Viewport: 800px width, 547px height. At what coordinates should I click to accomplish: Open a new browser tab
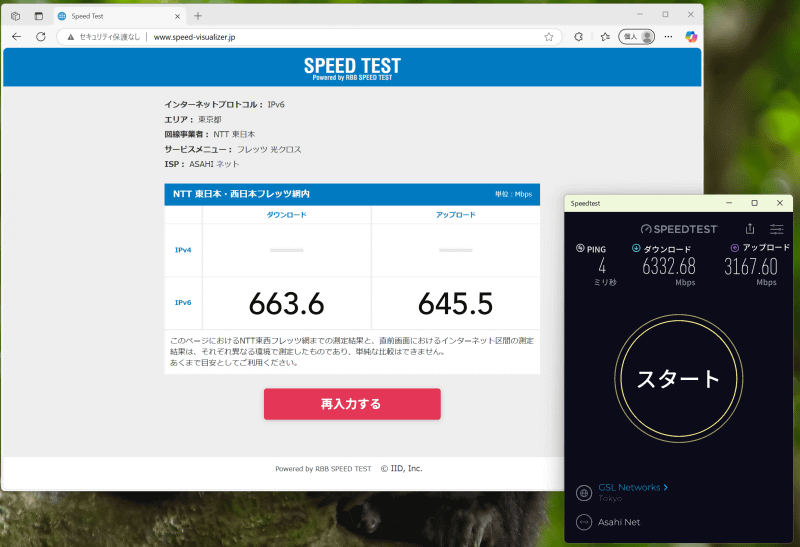click(198, 16)
